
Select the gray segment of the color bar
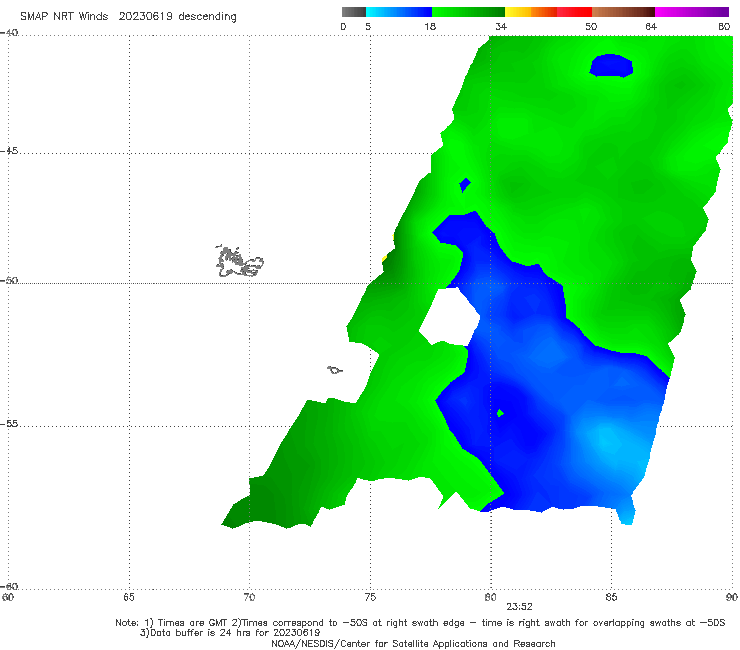click(x=354, y=12)
